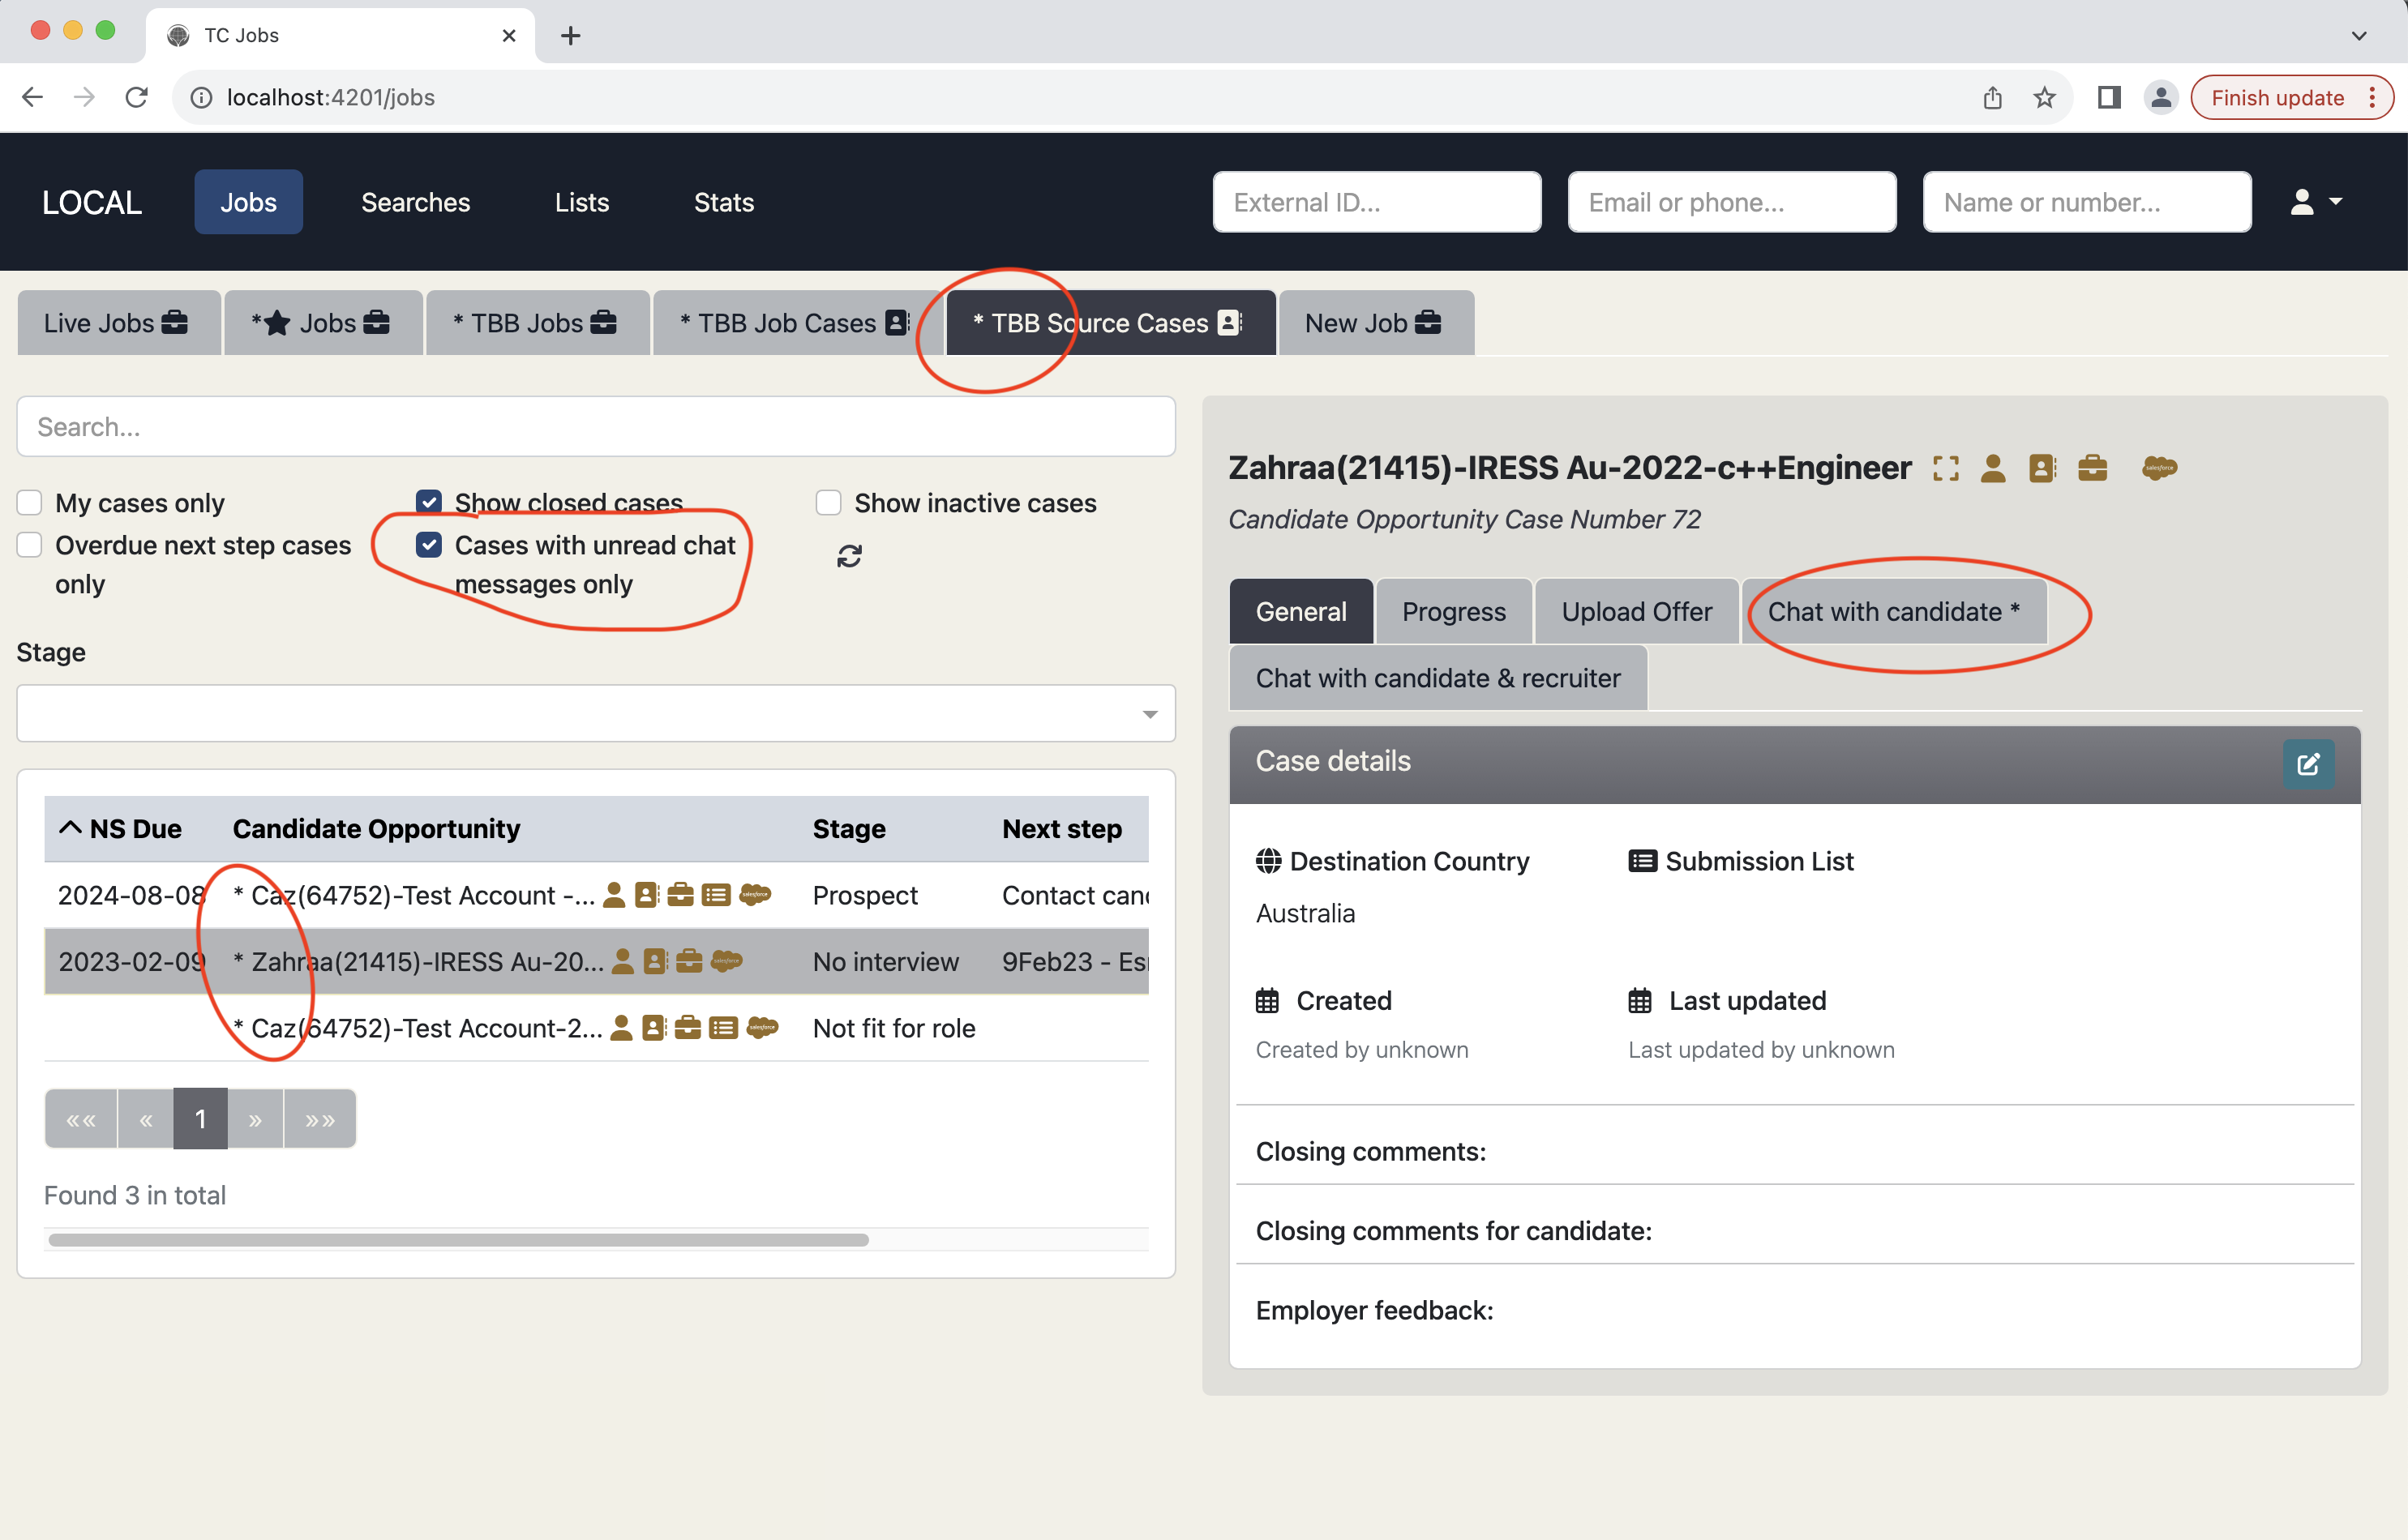2408x1540 pixels.
Task: Click the Finish update button
Action: click(2277, 97)
